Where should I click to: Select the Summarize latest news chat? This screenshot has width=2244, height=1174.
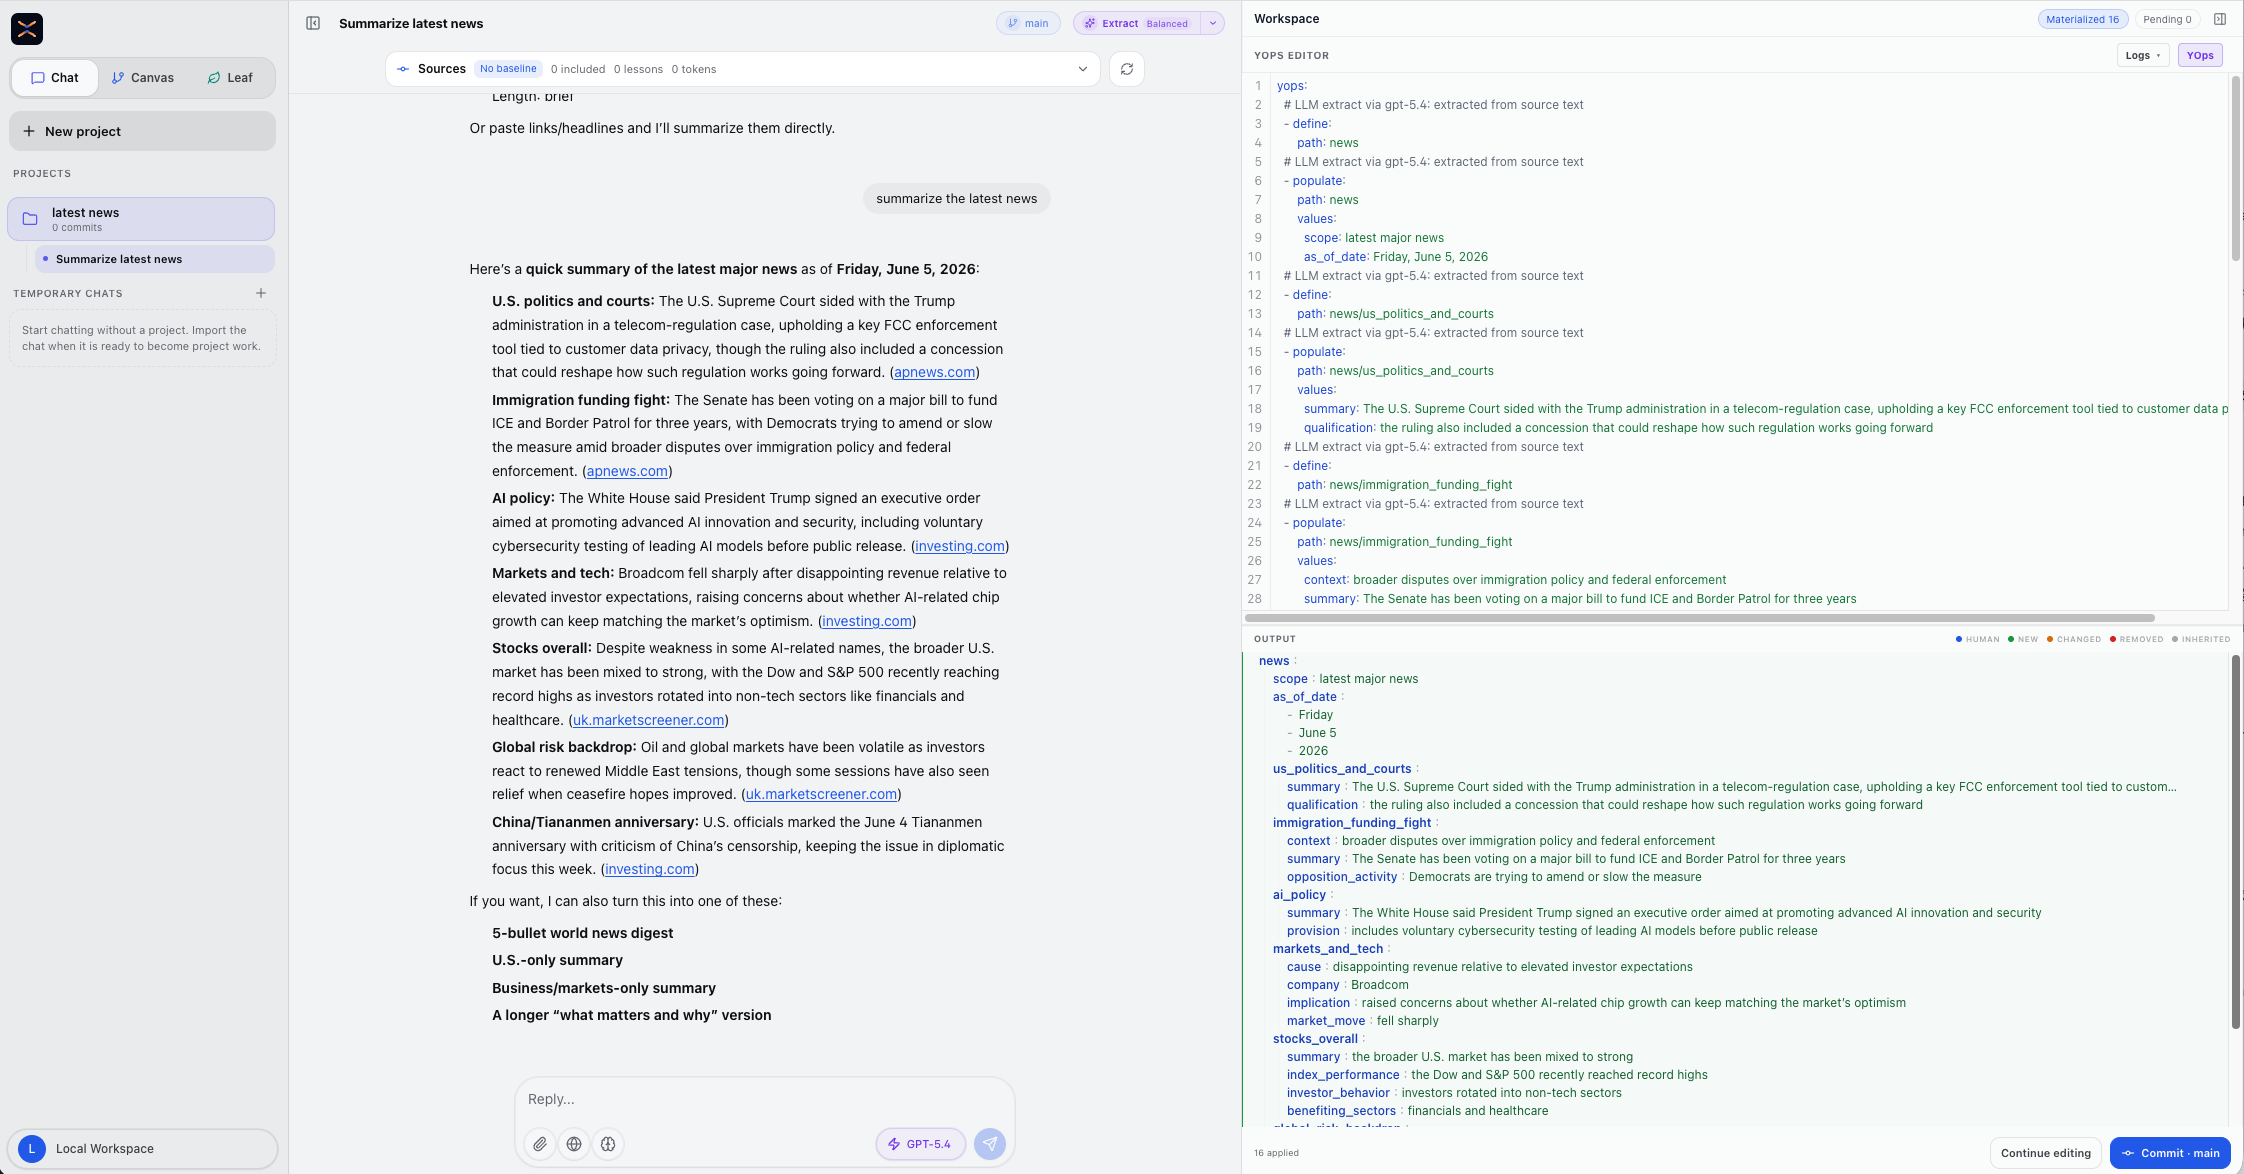click(x=155, y=259)
